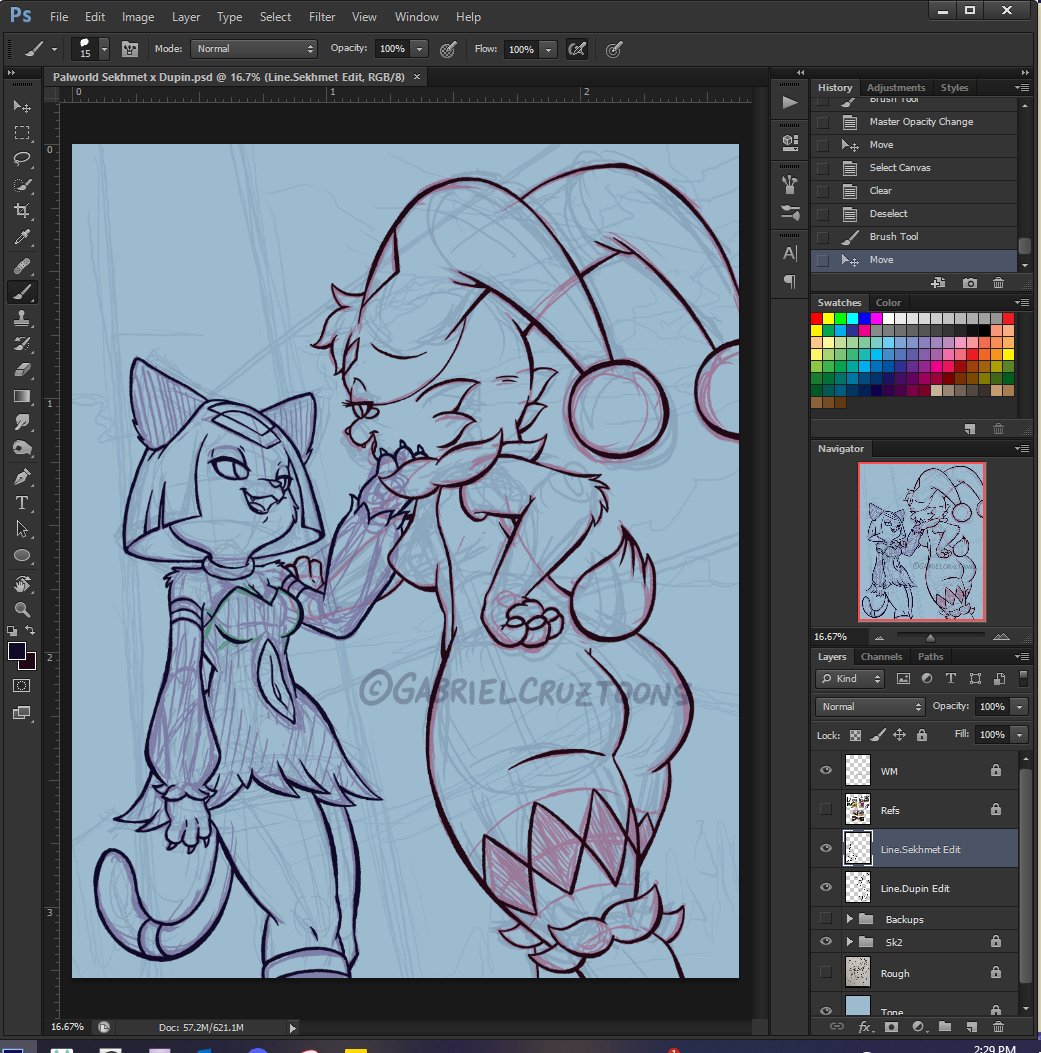Delete current history state trash icon
The width and height of the screenshot is (1041, 1053).
click(998, 283)
